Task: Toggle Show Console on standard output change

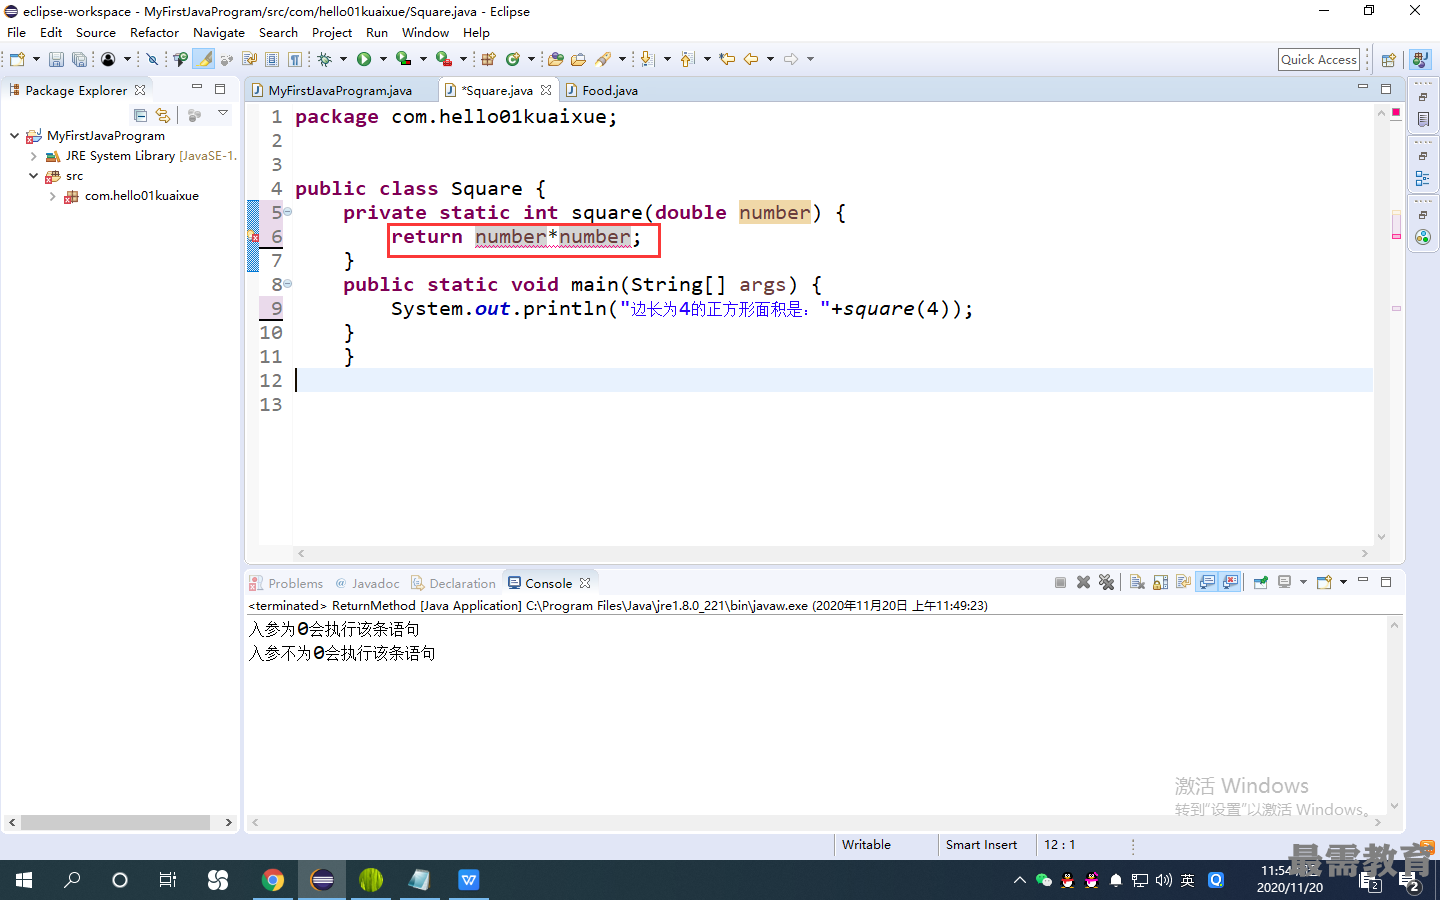Action: [1207, 582]
